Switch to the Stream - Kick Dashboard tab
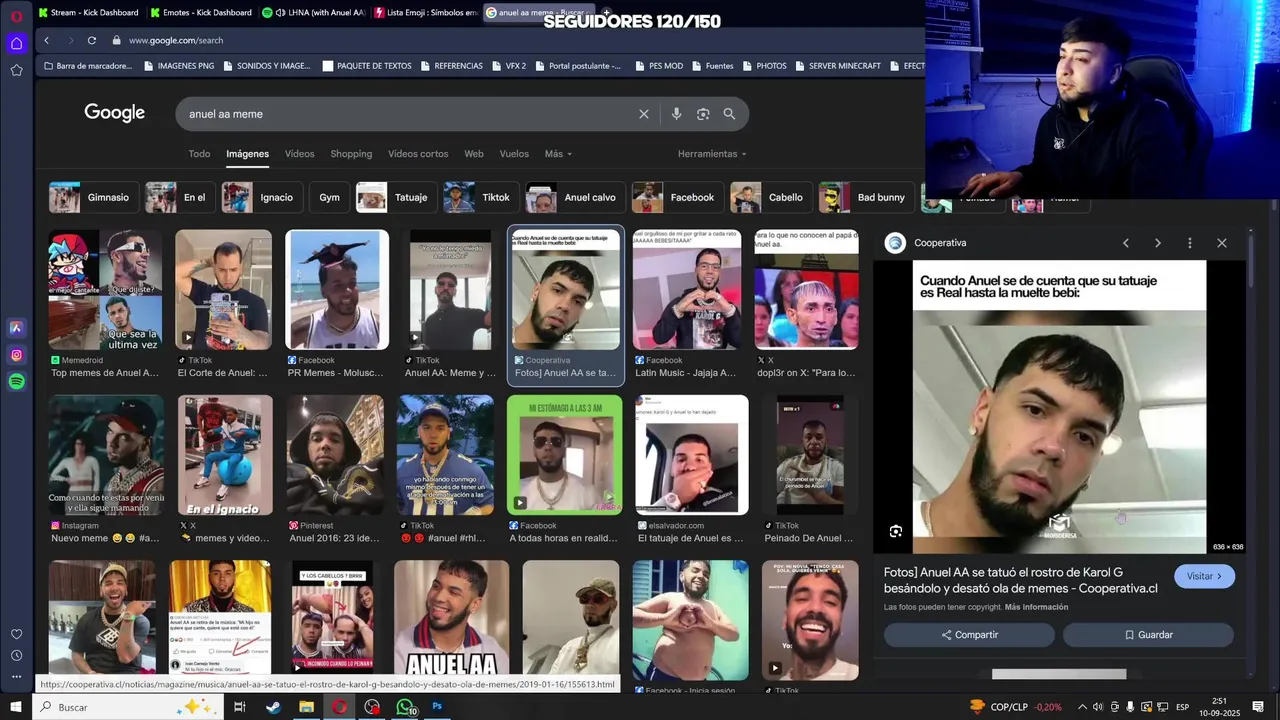 tap(88, 12)
